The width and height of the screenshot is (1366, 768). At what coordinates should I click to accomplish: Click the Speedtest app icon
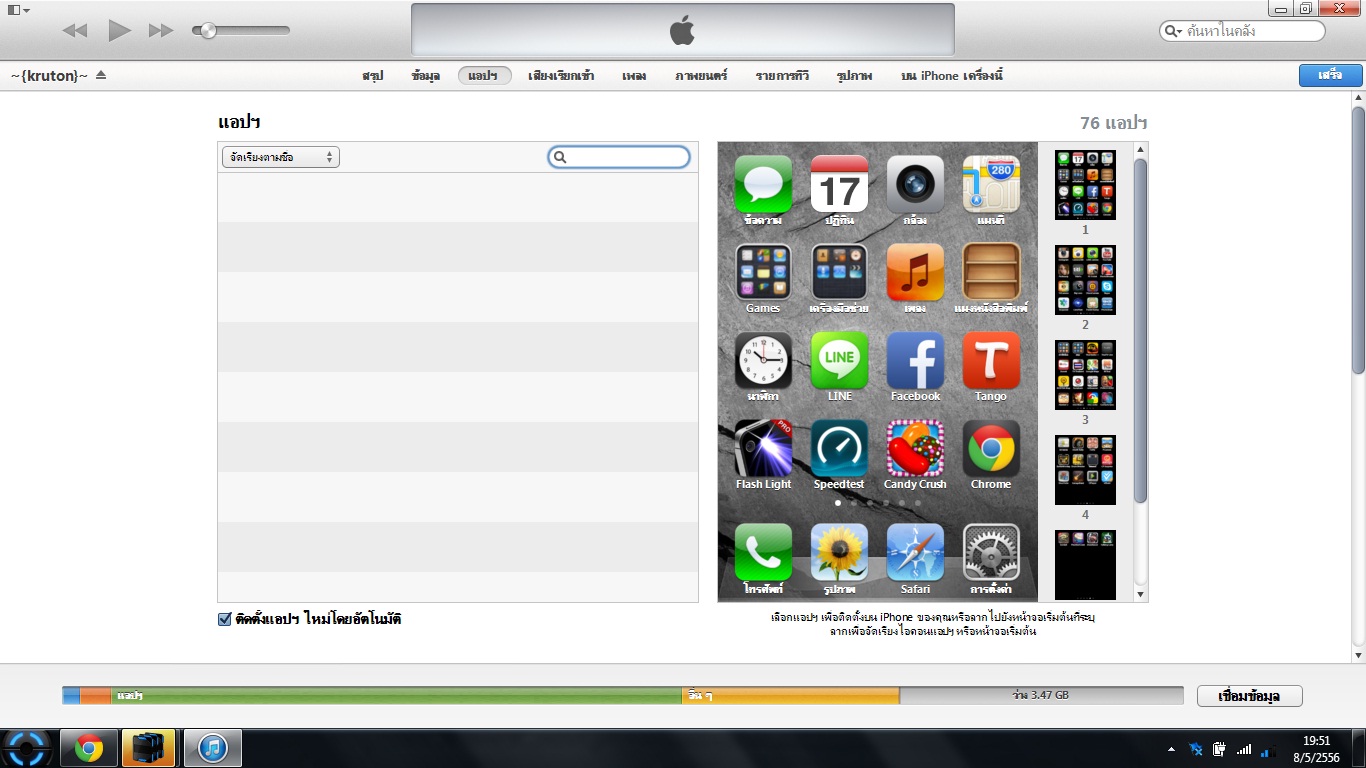[x=839, y=448]
